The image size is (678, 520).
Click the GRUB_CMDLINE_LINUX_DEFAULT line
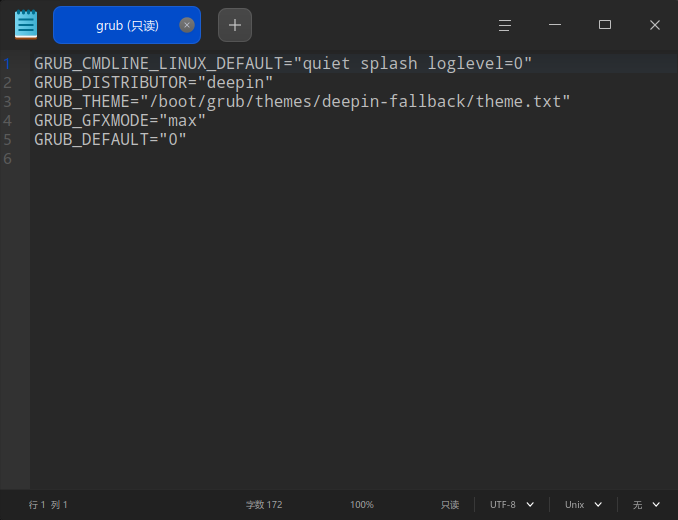[283, 64]
